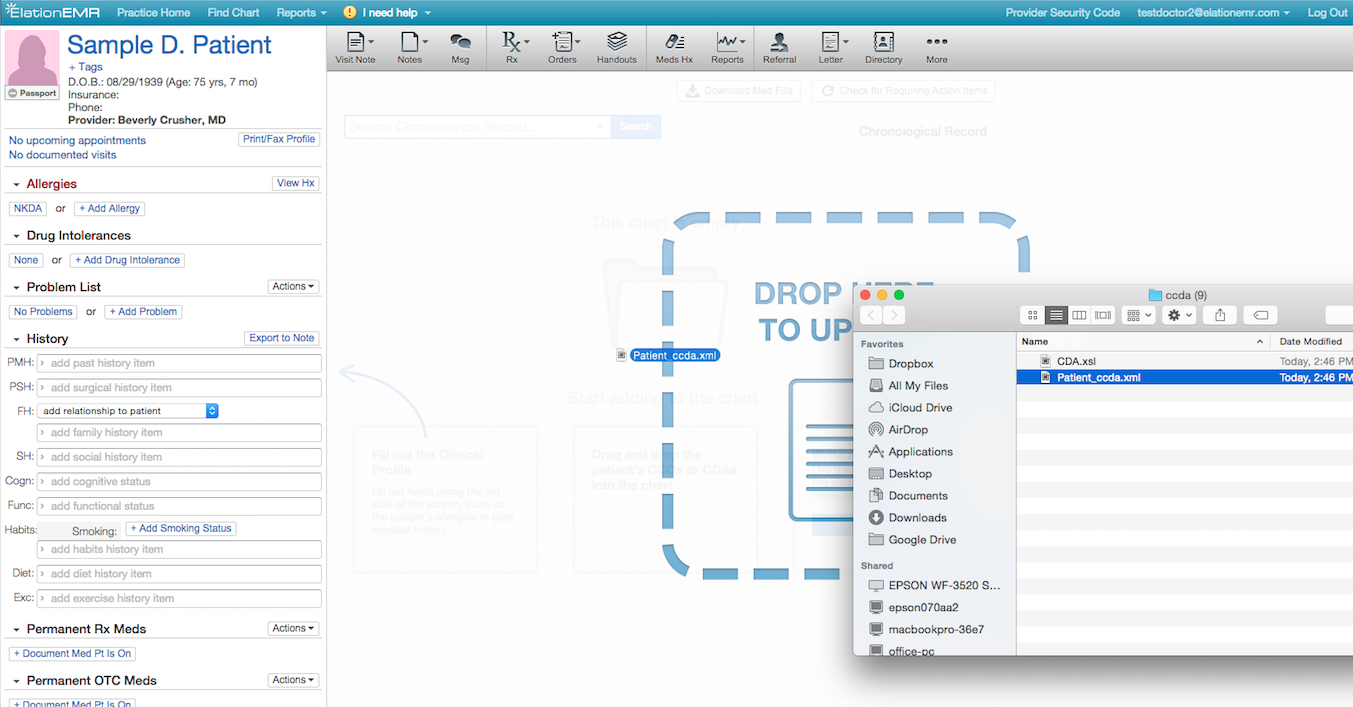The image size is (1353, 707).
Task: Click the add past history item field
Action: (x=180, y=363)
